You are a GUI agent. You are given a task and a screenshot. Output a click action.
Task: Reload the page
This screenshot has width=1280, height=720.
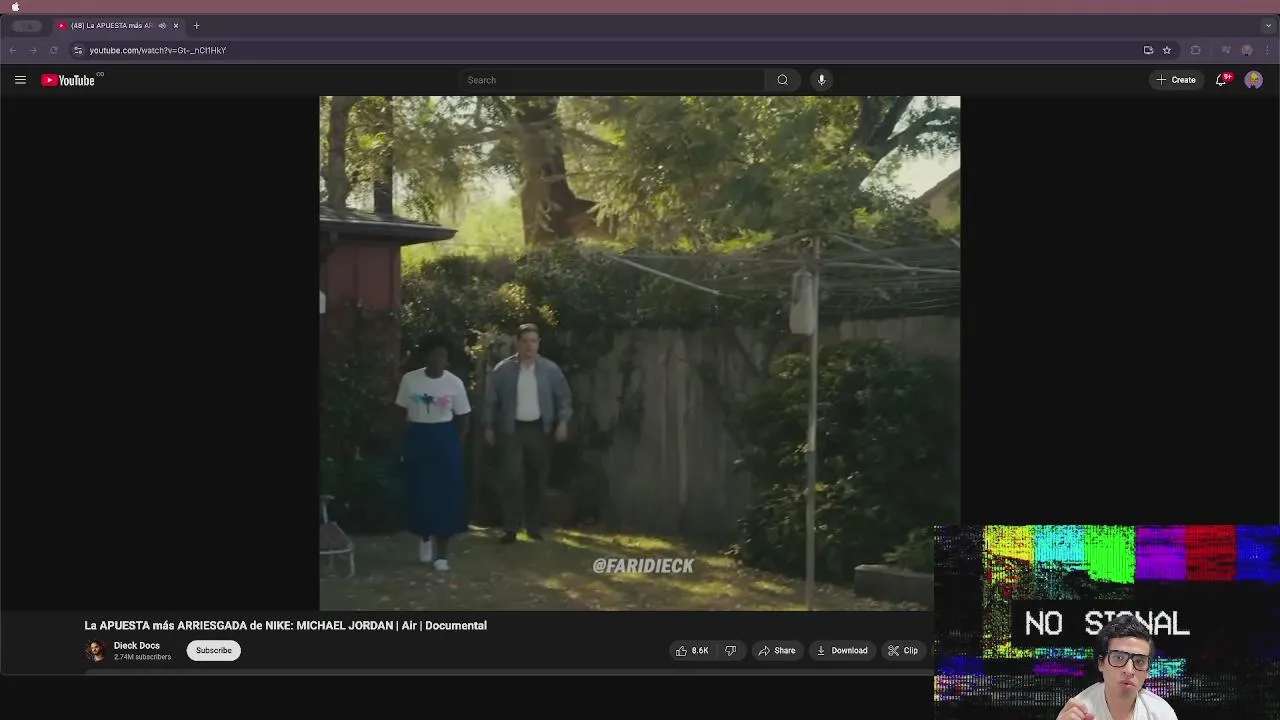(53, 50)
